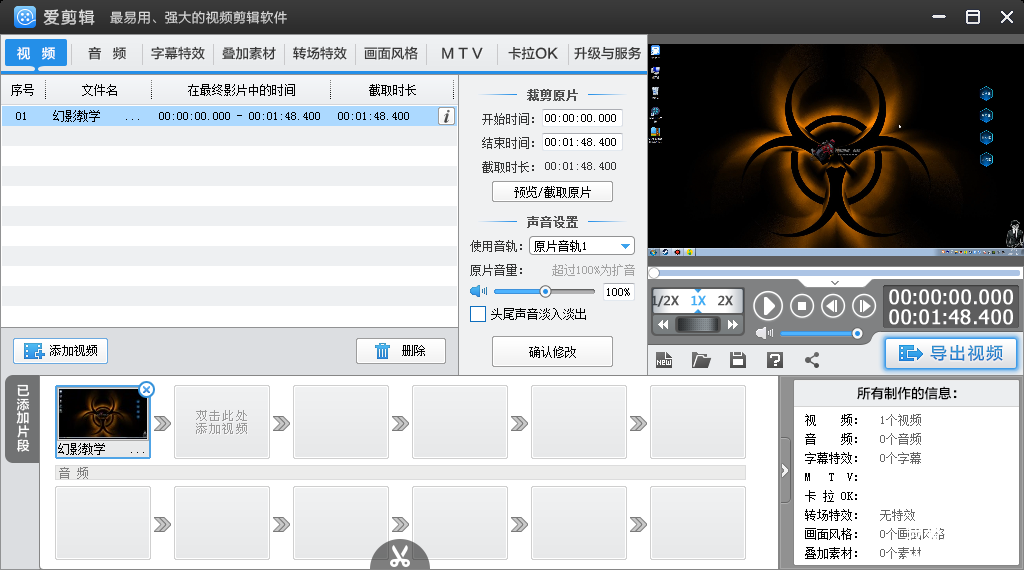The width and height of the screenshot is (1024, 570).
Task: Open the 画面风格 tab
Action: click(391, 54)
